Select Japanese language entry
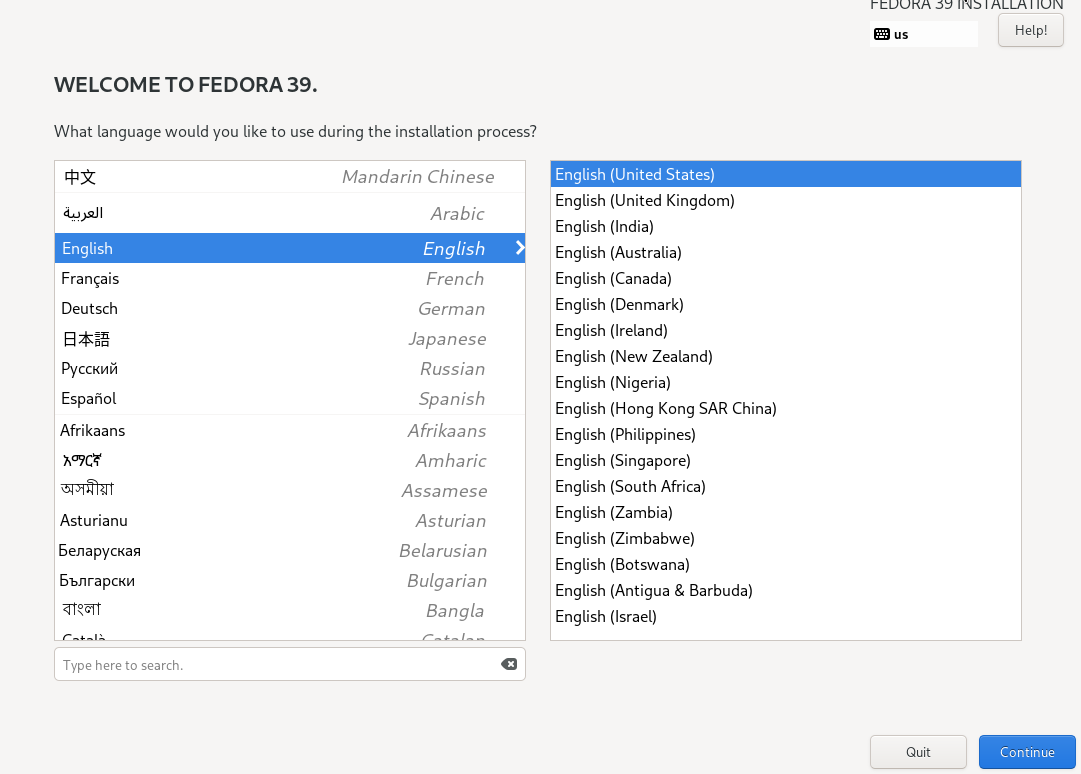Image resolution: width=1081 pixels, height=774 pixels. click(290, 338)
